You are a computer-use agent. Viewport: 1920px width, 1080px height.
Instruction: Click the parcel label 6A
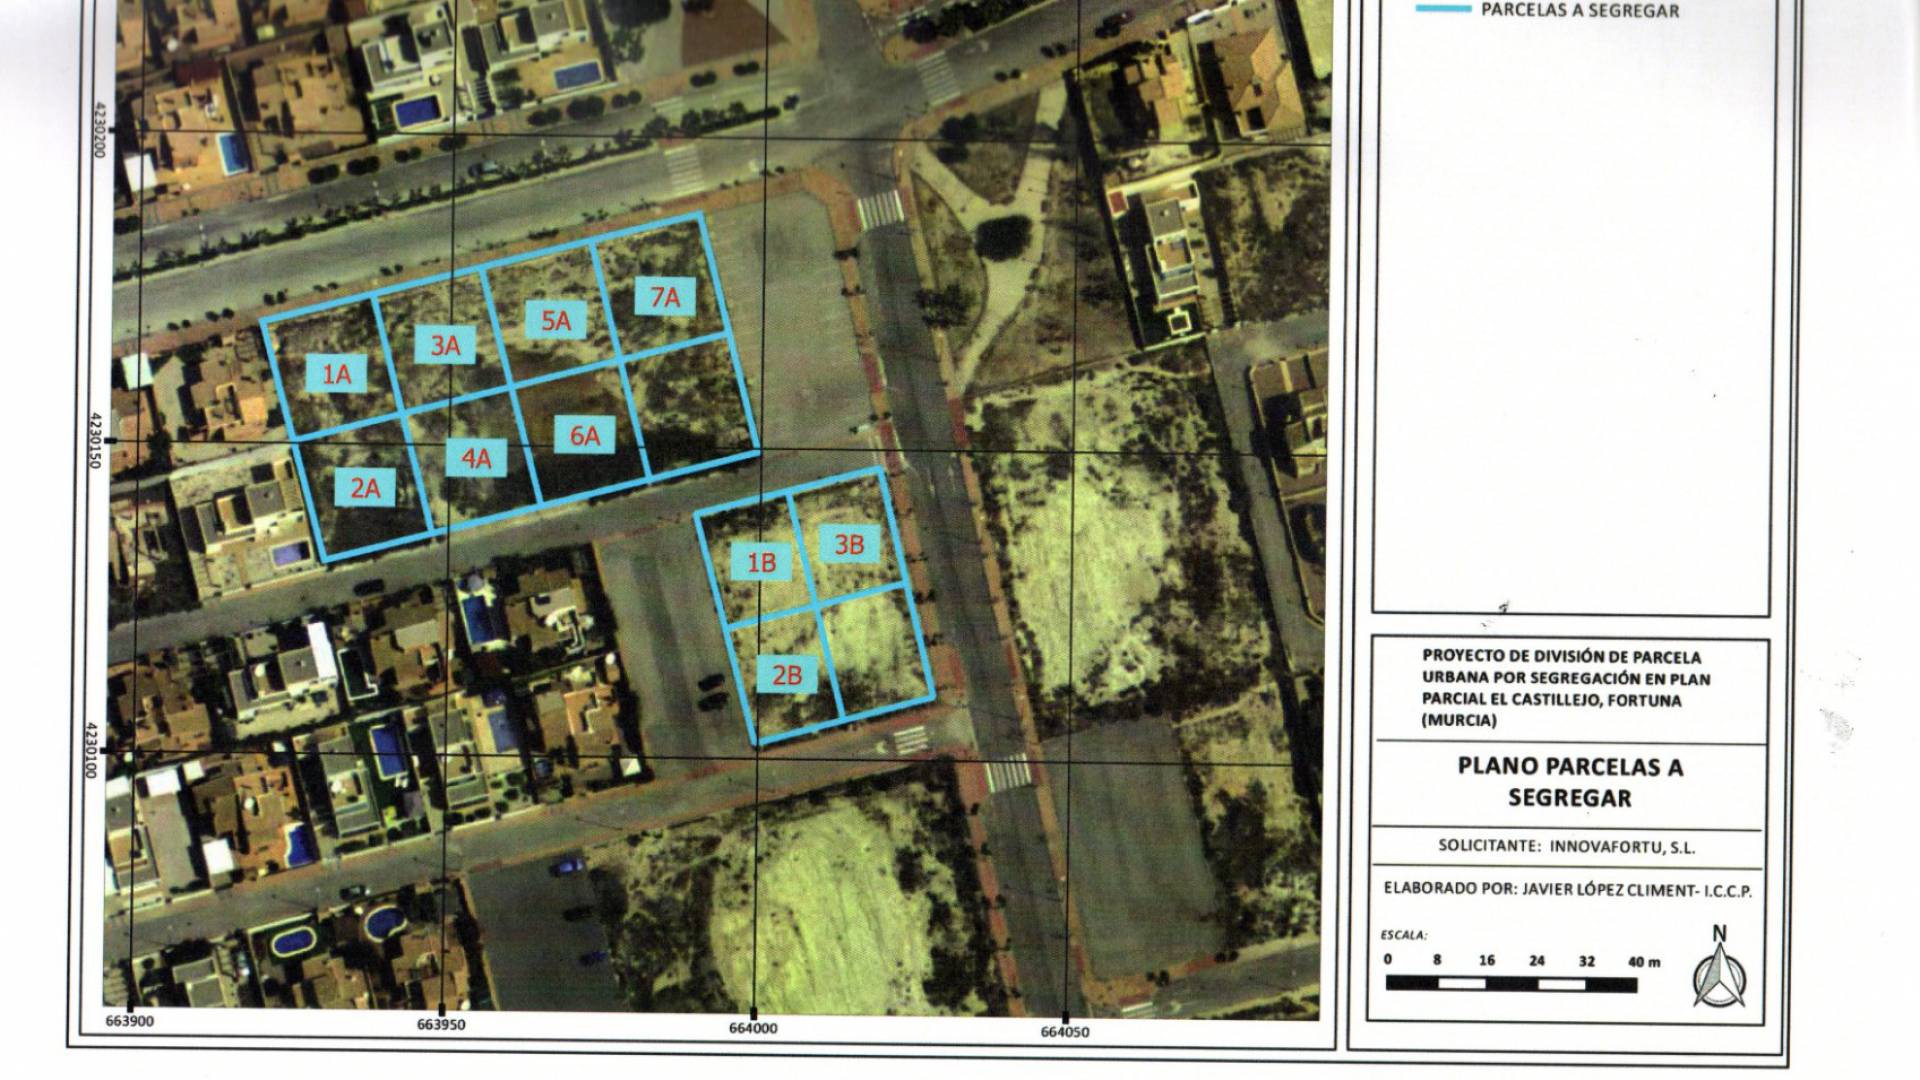585,436
